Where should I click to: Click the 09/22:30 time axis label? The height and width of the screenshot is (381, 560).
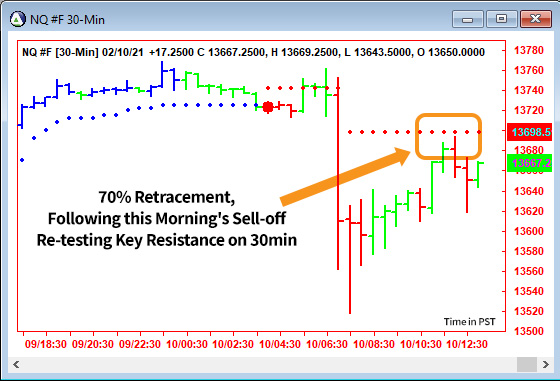(x=140, y=344)
